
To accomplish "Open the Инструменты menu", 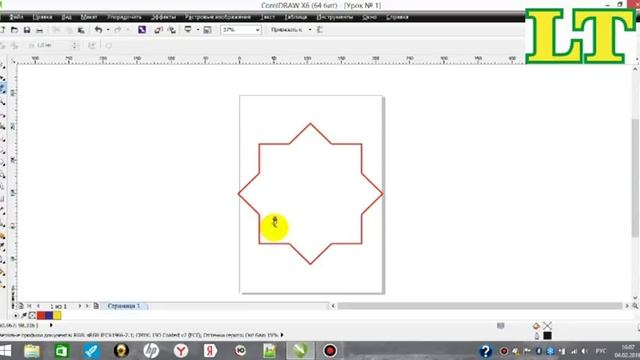I will (335, 17).
